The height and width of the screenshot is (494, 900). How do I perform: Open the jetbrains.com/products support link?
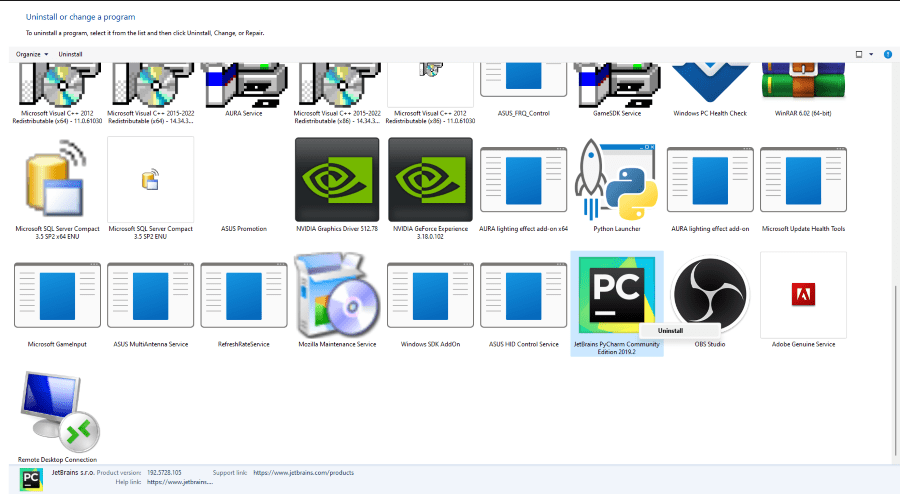point(303,473)
